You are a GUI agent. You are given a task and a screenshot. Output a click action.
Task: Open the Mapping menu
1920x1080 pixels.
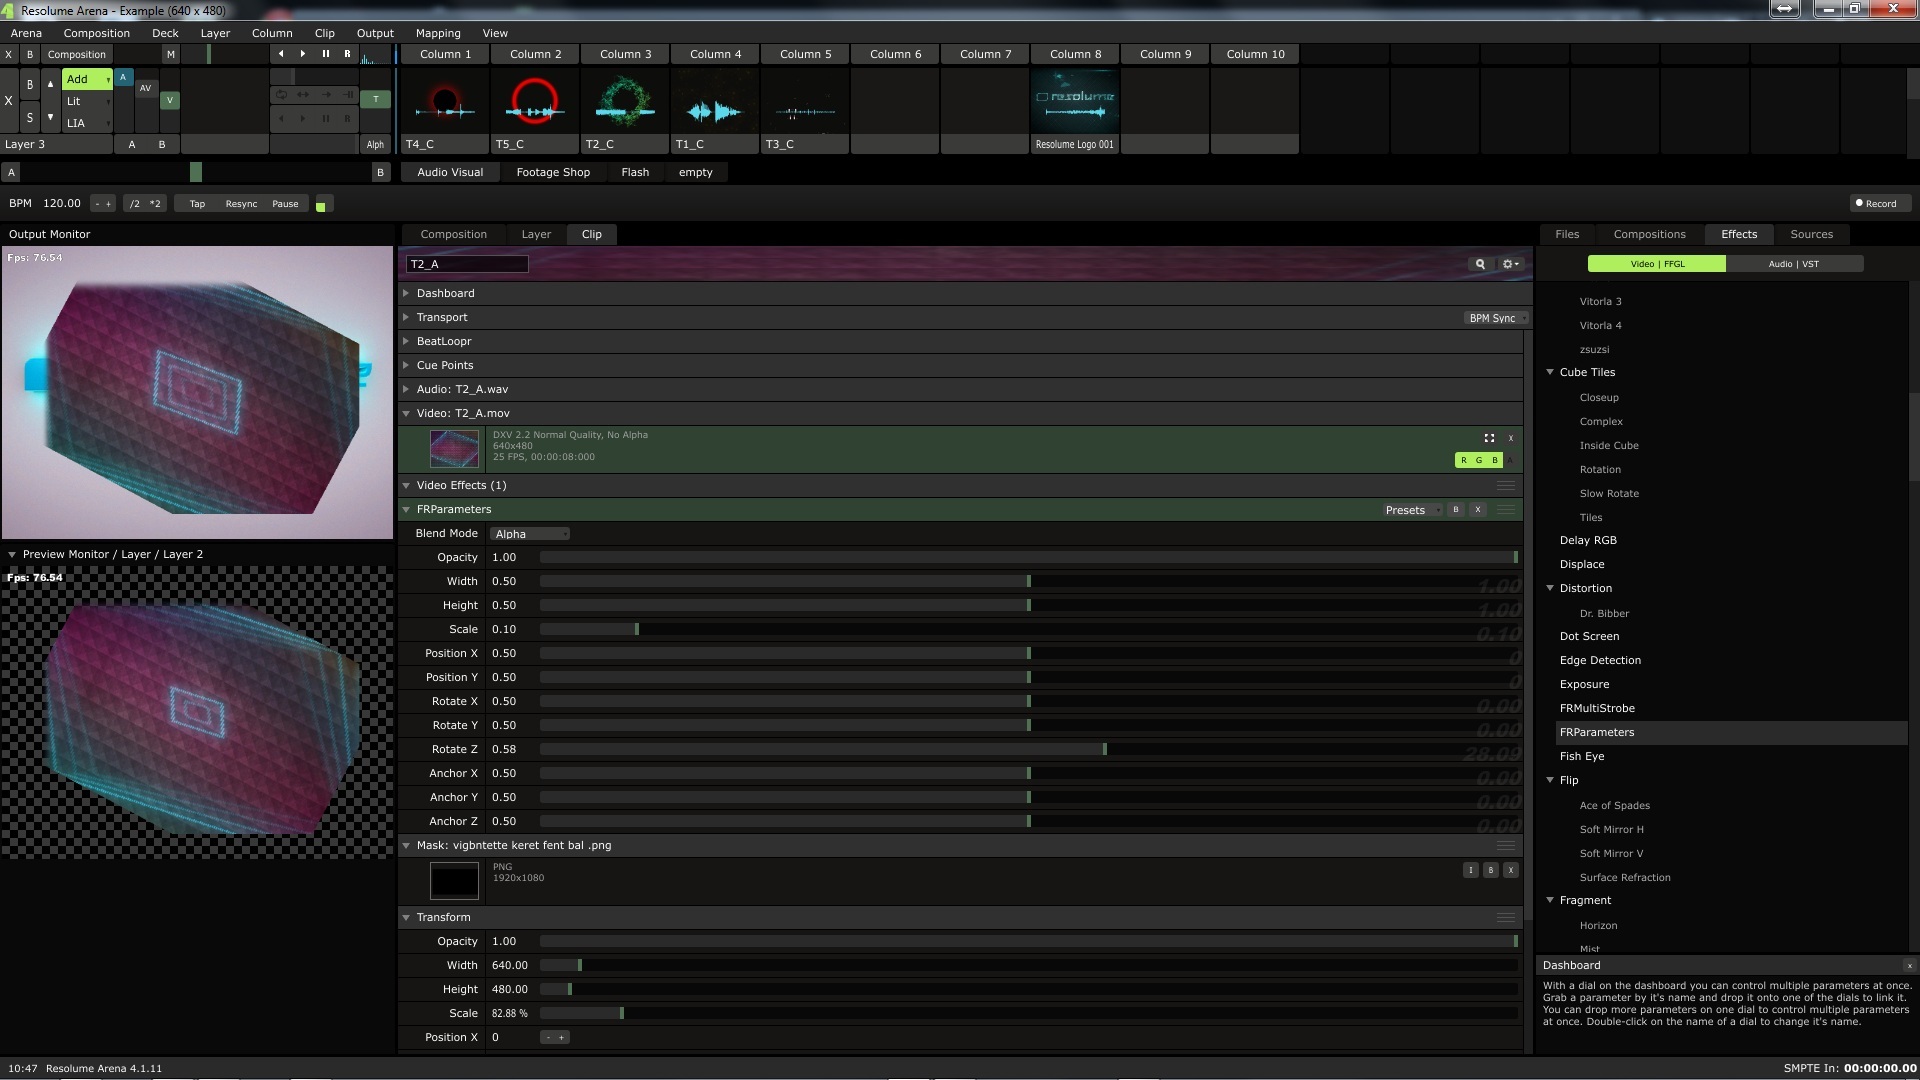coord(438,33)
